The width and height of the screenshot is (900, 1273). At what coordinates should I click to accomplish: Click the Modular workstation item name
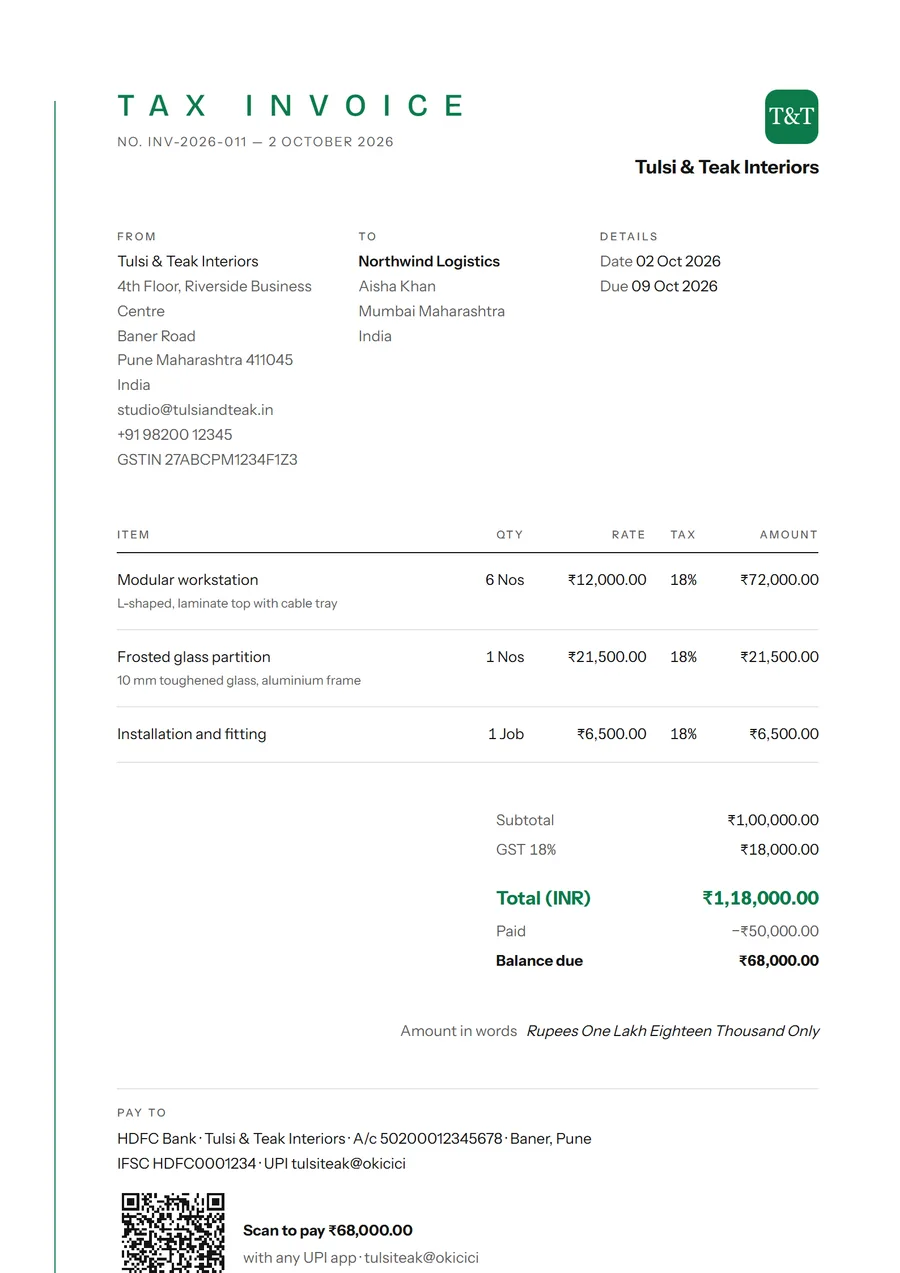pyautogui.click(x=188, y=580)
